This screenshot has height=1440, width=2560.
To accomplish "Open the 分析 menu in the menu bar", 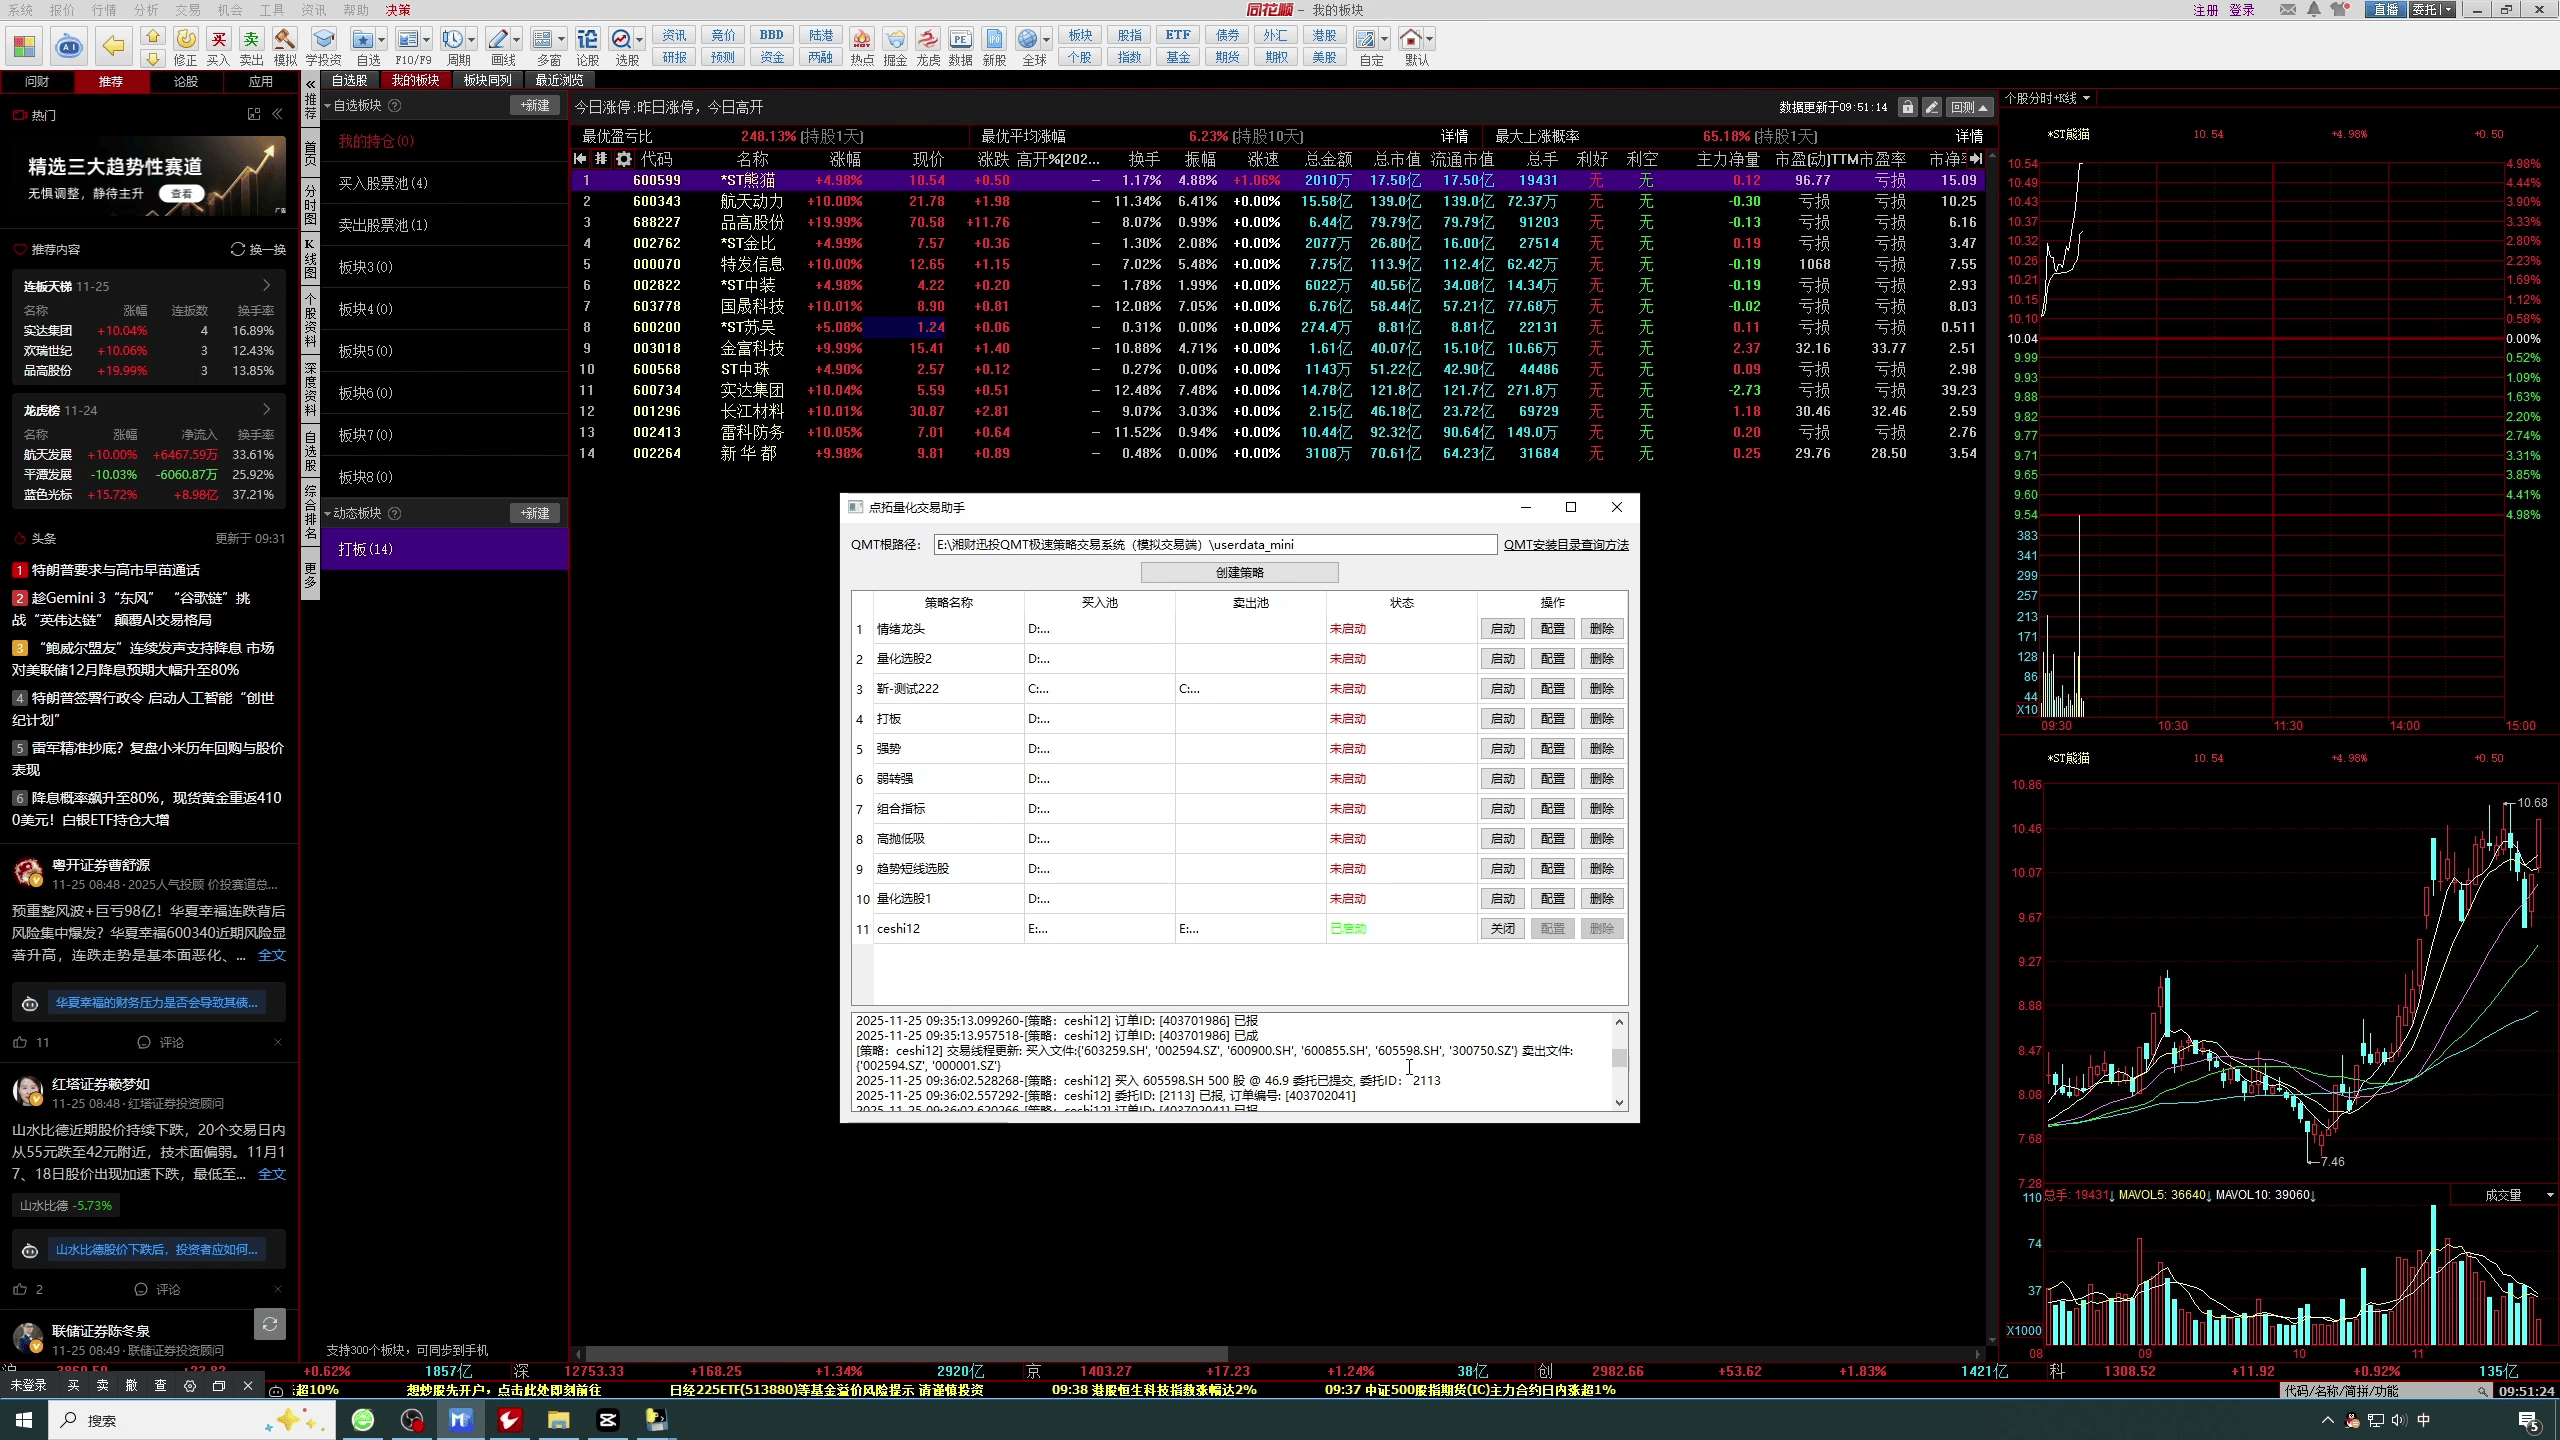I will [x=146, y=10].
